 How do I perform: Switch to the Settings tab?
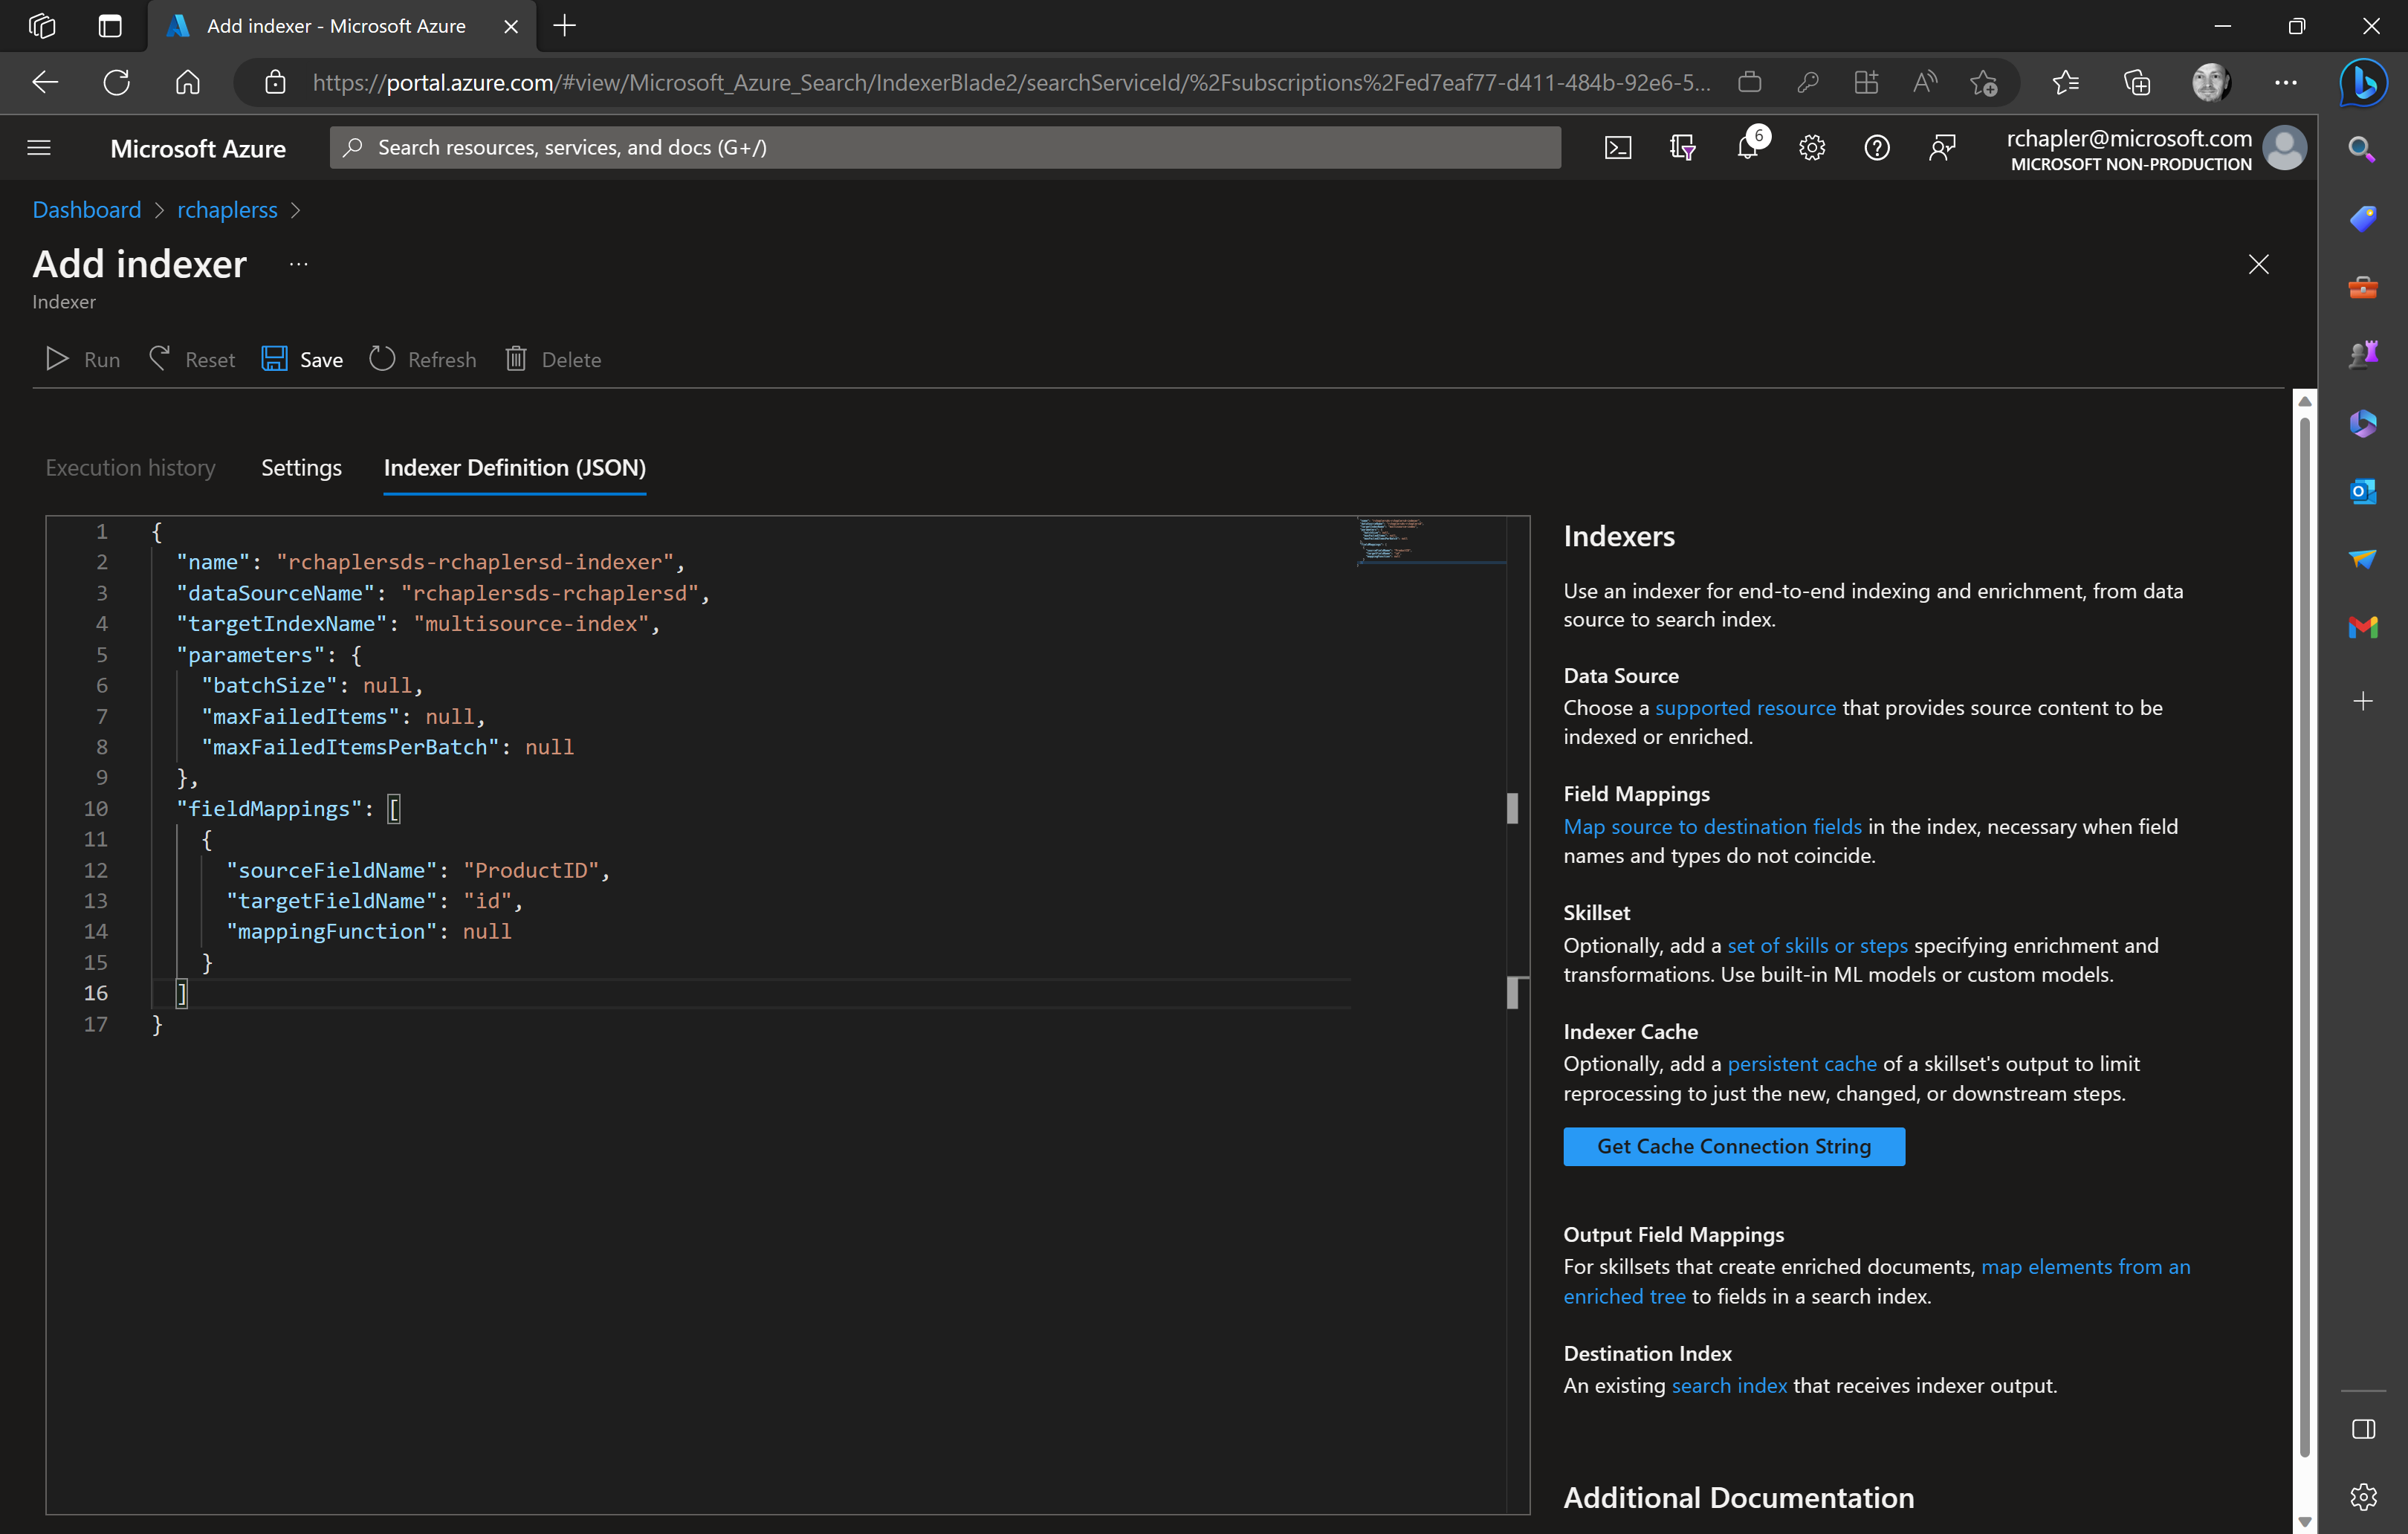(x=300, y=467)
